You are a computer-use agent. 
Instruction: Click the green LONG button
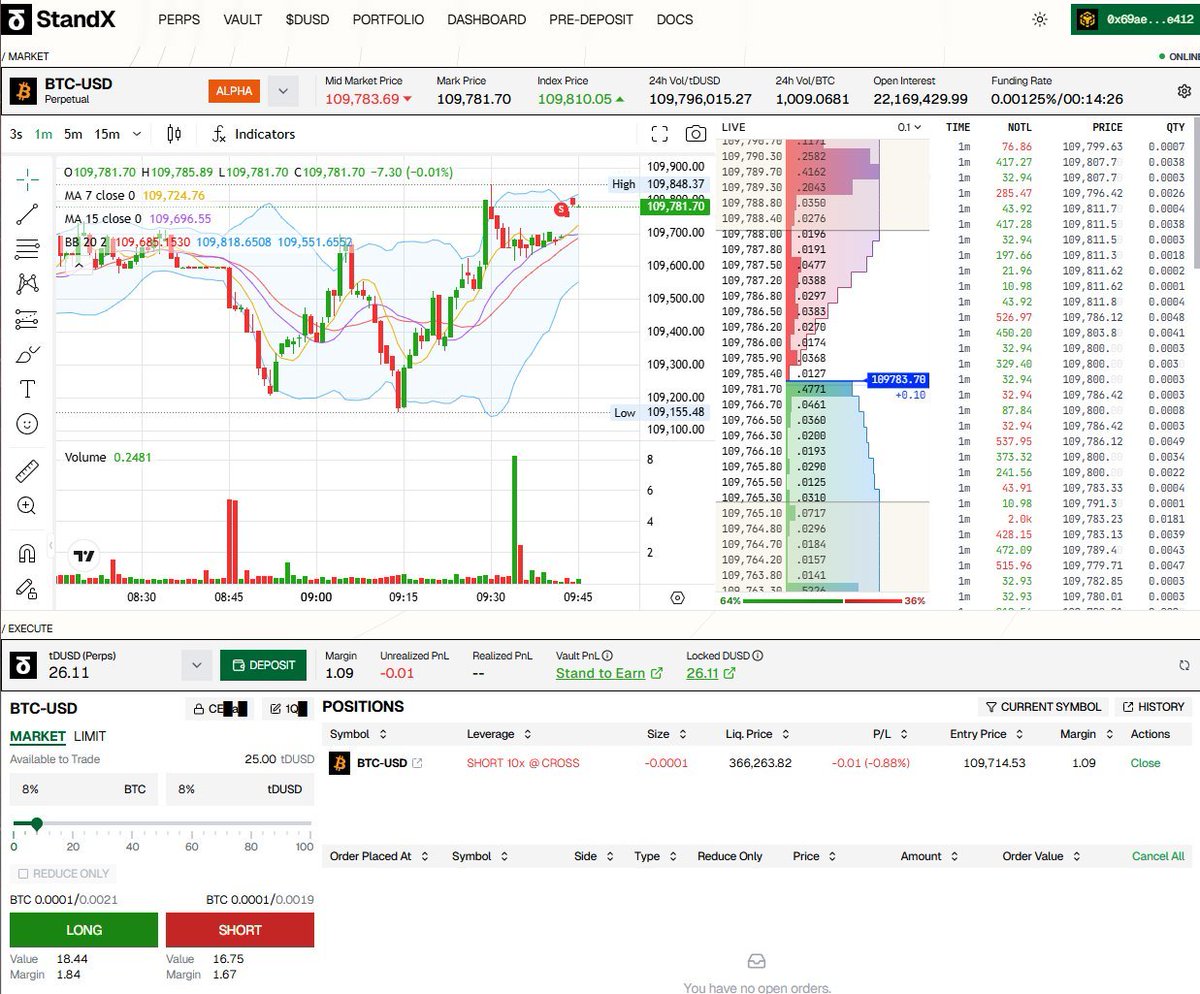point(84,930)
